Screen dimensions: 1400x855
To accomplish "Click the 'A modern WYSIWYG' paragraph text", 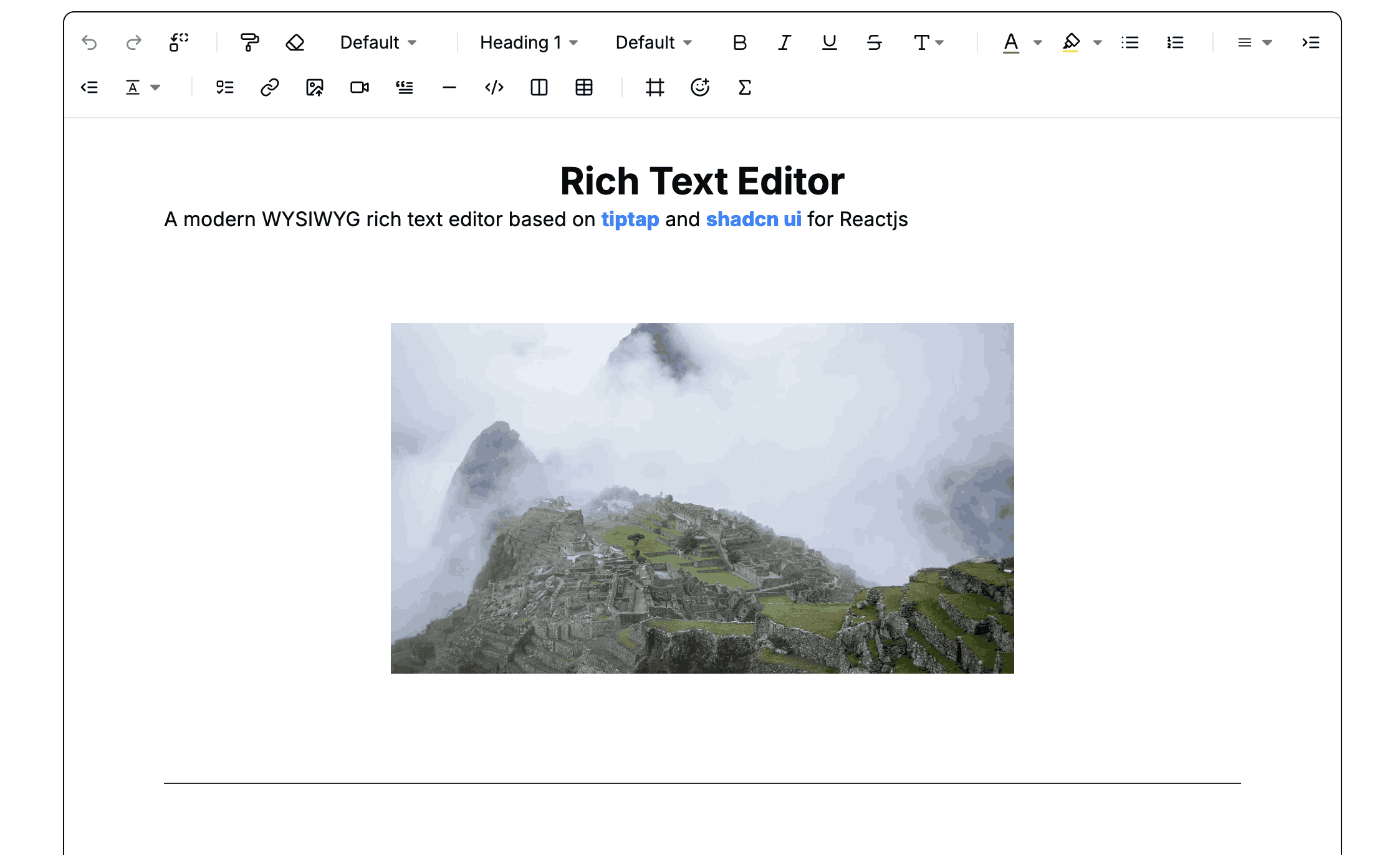I will 536,219.
